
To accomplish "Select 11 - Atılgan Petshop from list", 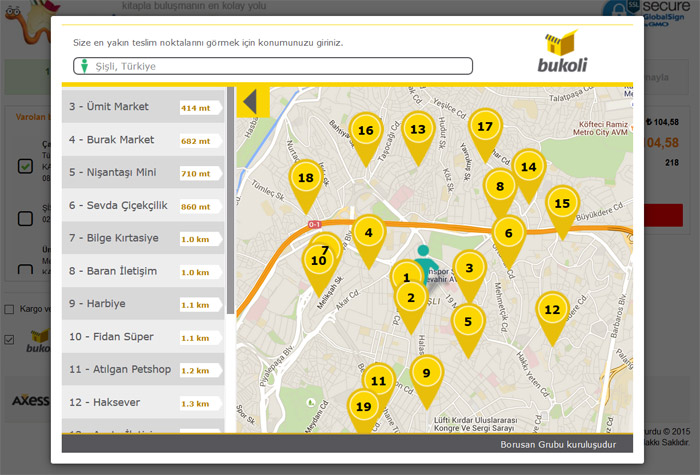I will pyautogui.click(x=143, y=369).
